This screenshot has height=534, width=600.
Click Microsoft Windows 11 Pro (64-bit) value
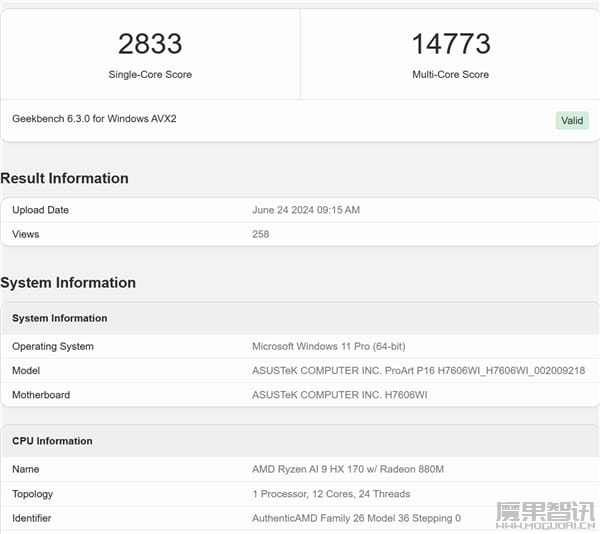[x=329, y=346]
